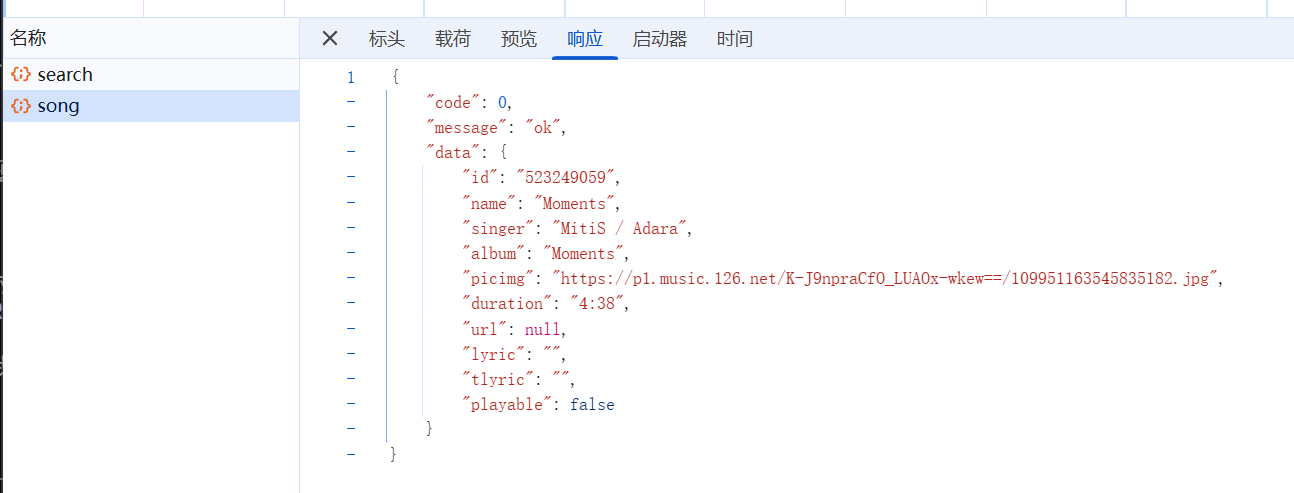The width and height of the screenshot is (1294, 493).
Task: Select the 响应 tab
Action: click(x=585, y=40)
